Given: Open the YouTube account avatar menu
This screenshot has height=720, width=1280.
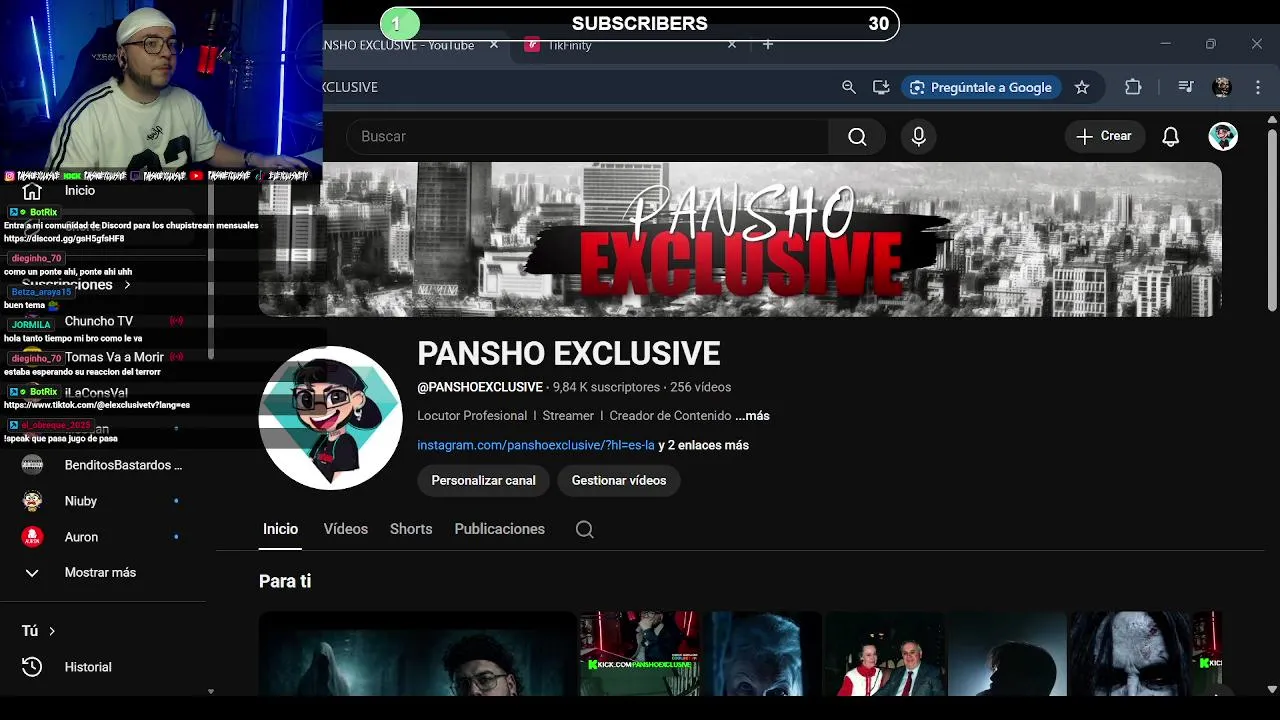Looking at the screenshot, I should (x=1223, y=137).
